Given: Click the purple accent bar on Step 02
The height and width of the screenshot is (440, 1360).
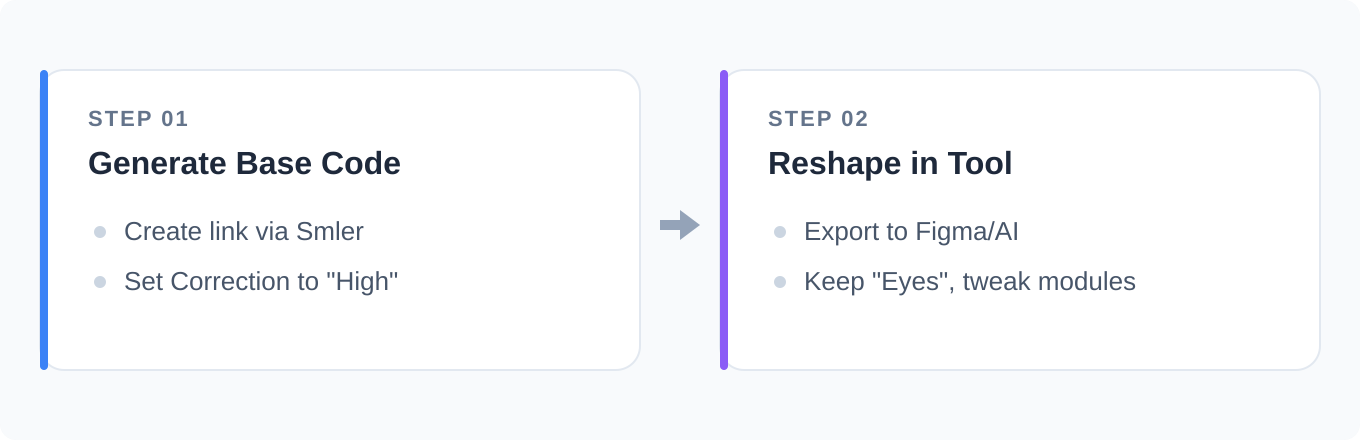Looking at the screenshot, I should pos(724,220).
